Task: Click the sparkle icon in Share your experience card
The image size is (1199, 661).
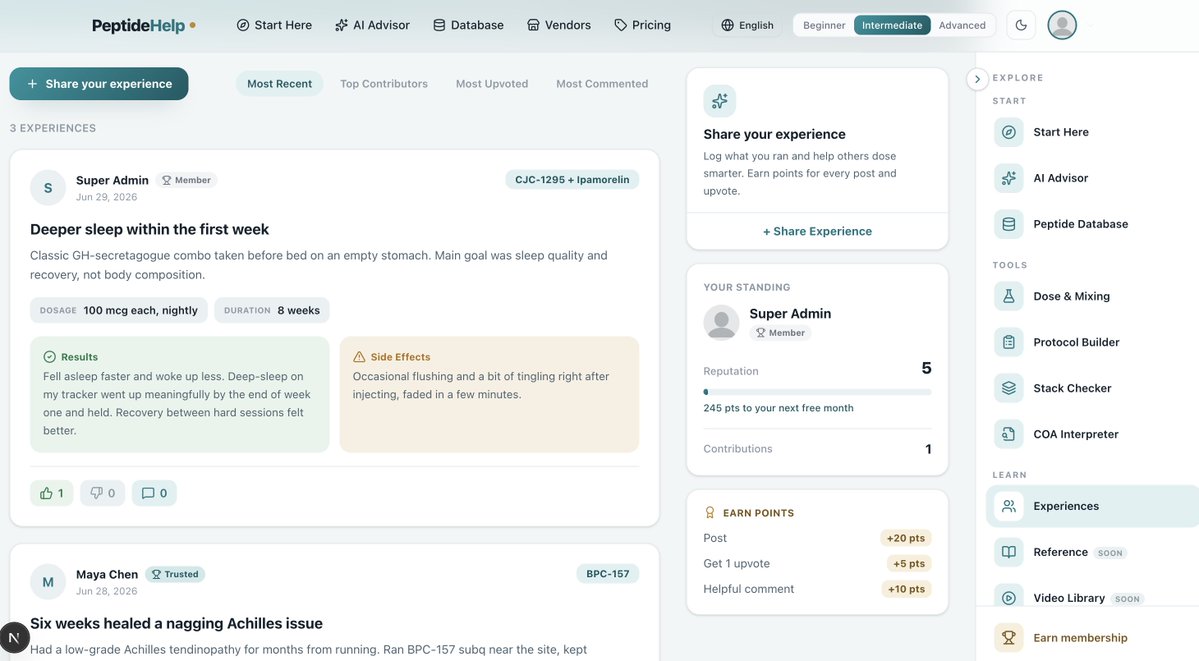Action: tap(720, 101)
